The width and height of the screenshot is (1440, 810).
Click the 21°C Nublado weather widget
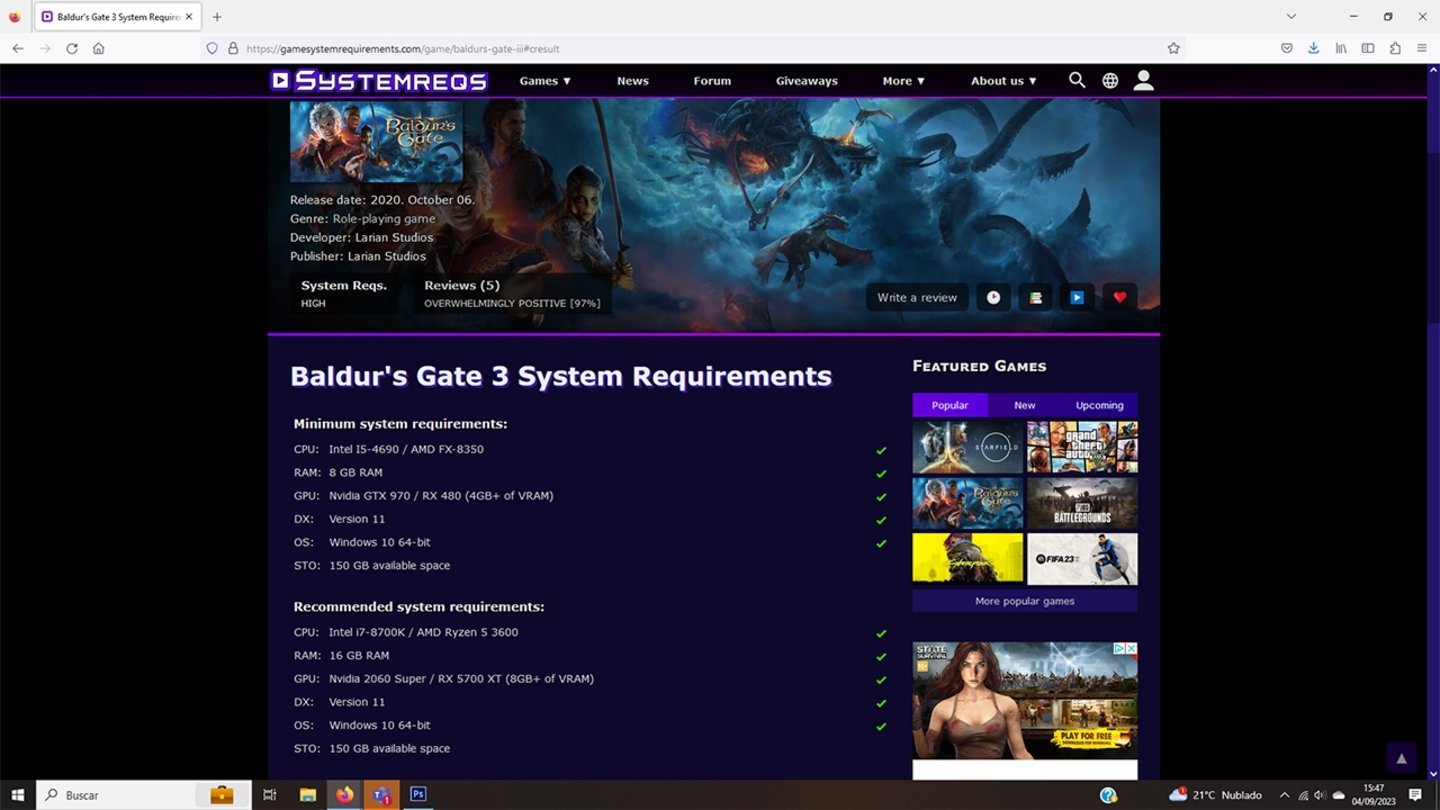click(x=1215, y=795)
